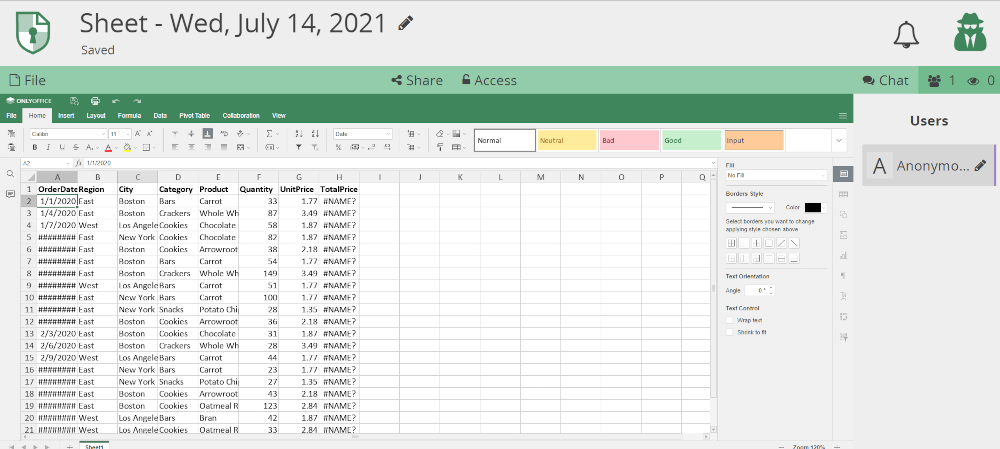This screenshot has width=1000, height=449.
Task: Toggle italic formatting
Action: [x=48, y=147]
